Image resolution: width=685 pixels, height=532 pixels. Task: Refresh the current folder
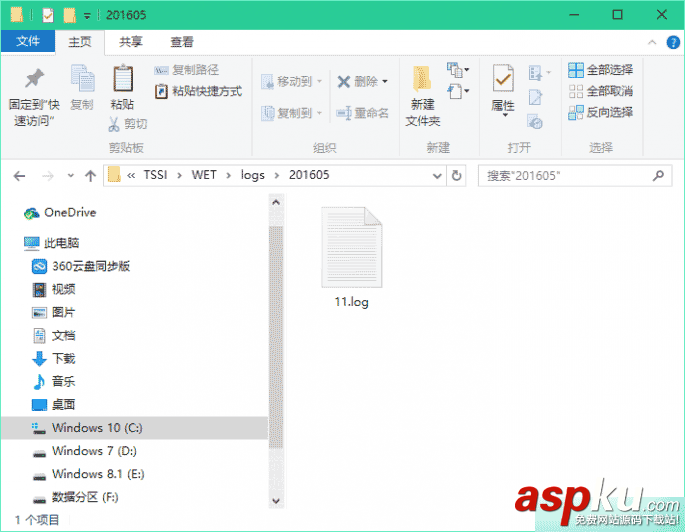(457, 176)
